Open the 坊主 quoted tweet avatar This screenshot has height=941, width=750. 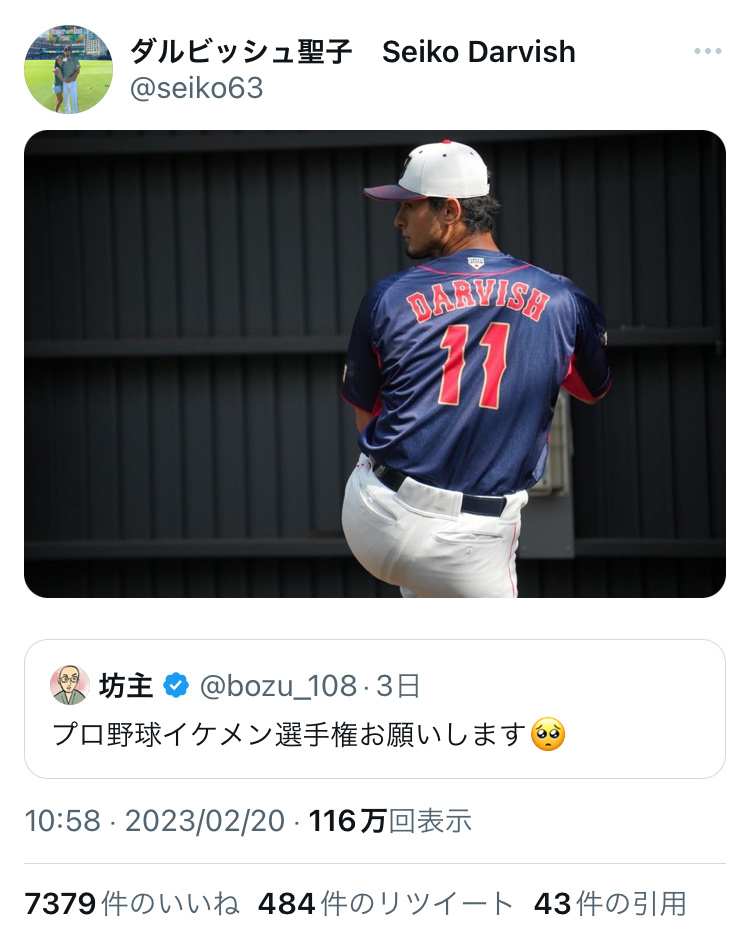70,685
